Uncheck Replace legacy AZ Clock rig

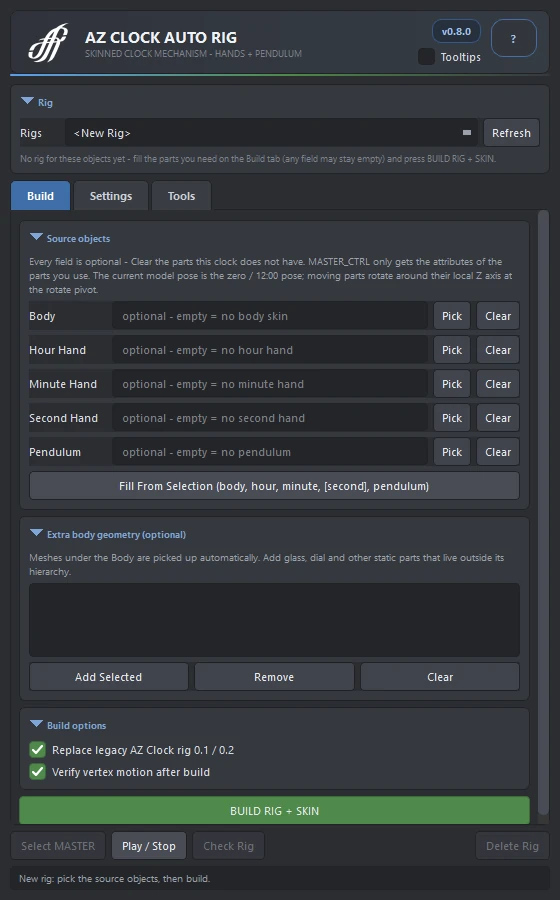pos(38,750)
